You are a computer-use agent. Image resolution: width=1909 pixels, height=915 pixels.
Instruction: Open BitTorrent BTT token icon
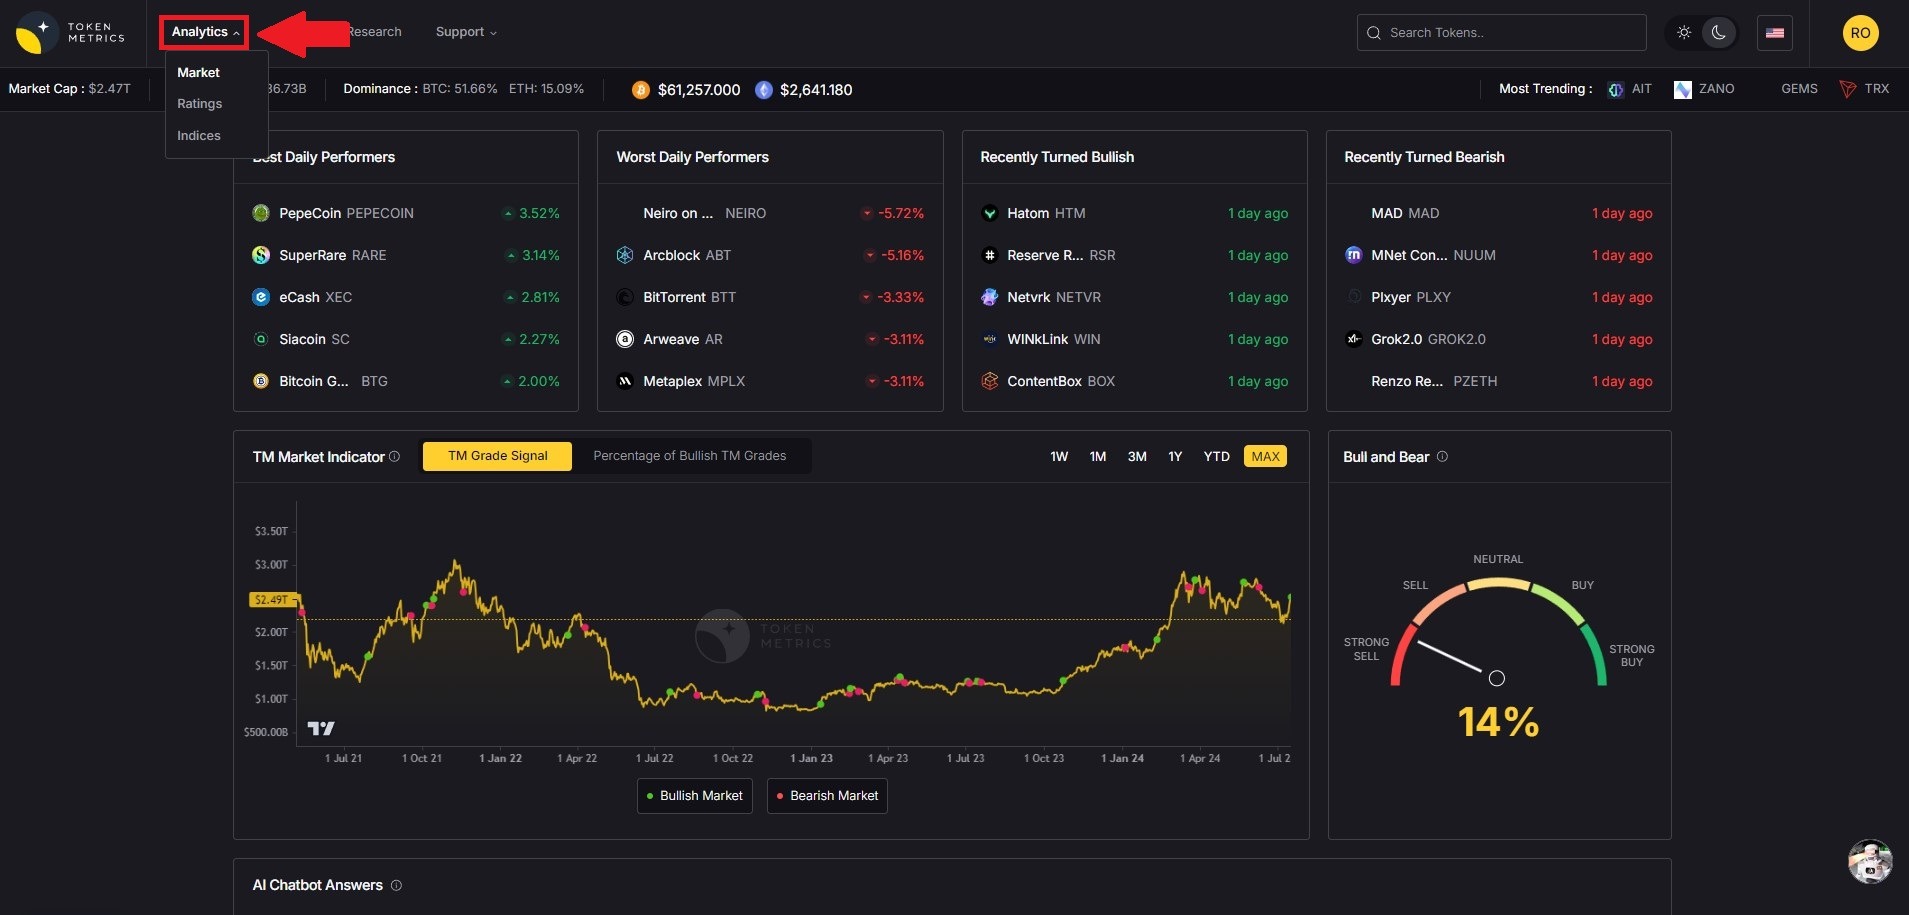625,297
